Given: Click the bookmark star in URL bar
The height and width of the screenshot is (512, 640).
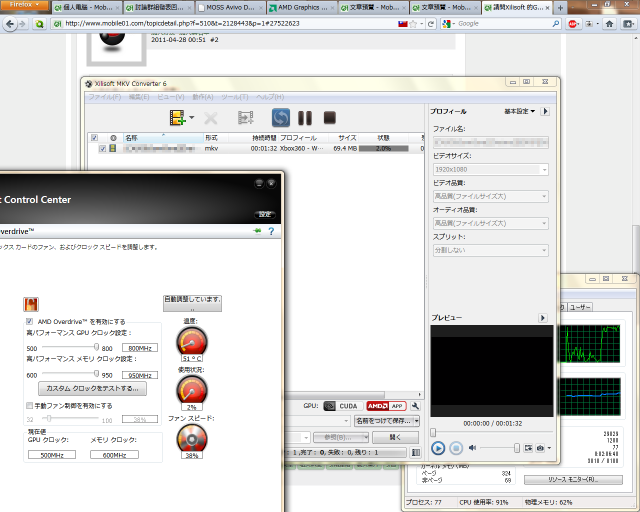Looking at the screenshot, I should (x=413, y=24).
